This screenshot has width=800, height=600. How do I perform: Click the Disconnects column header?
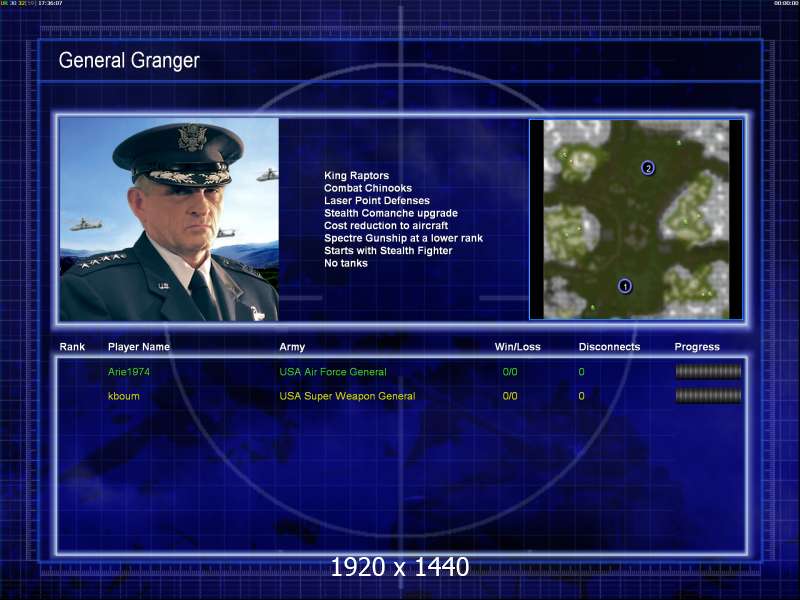pyautogui.click(x=609, y=347)
